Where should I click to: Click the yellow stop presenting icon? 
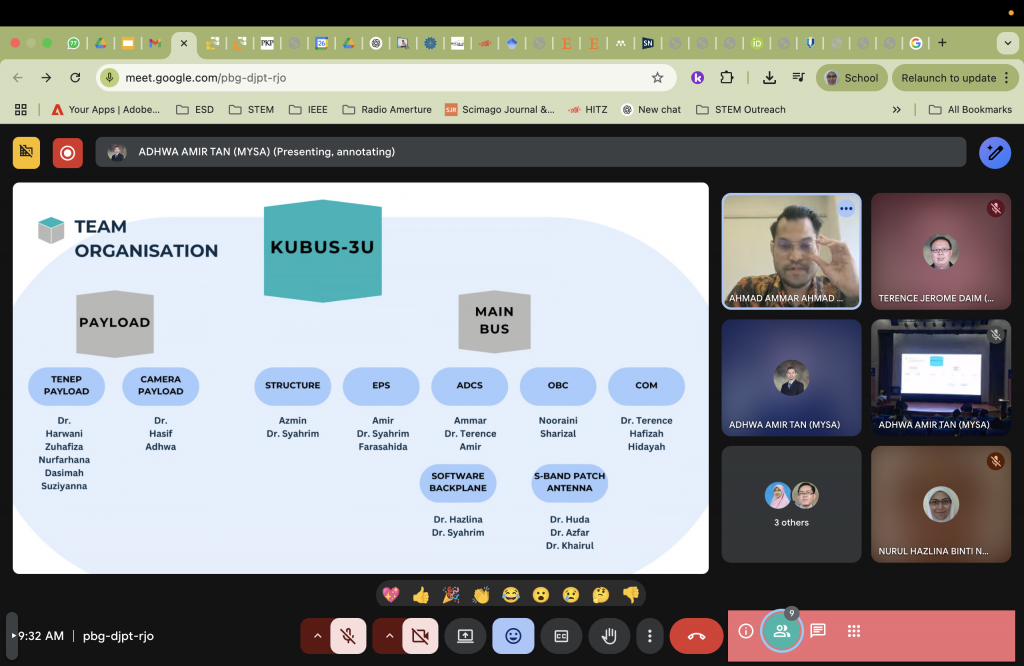tap(27, 152)
